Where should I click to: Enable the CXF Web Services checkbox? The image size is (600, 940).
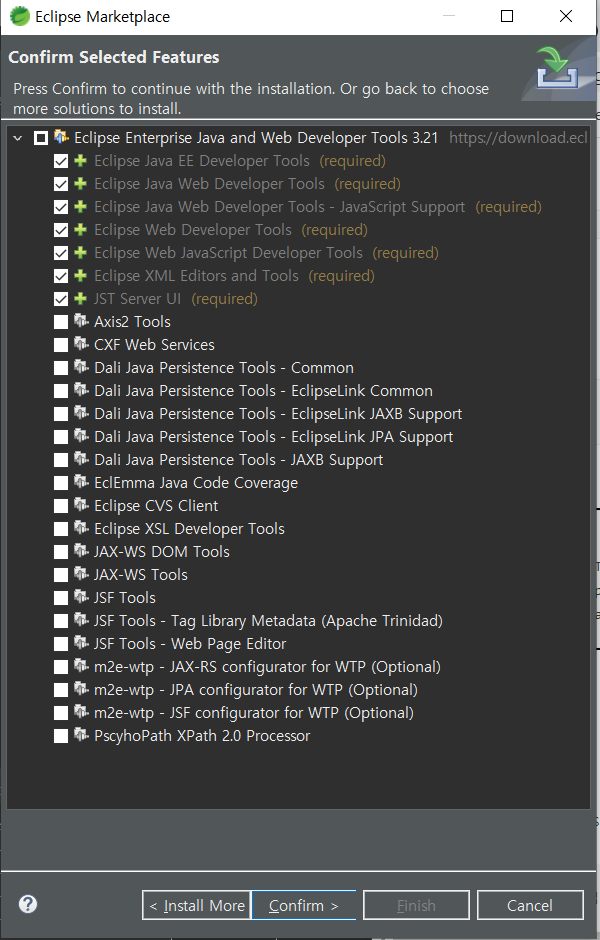click(61, 345)
